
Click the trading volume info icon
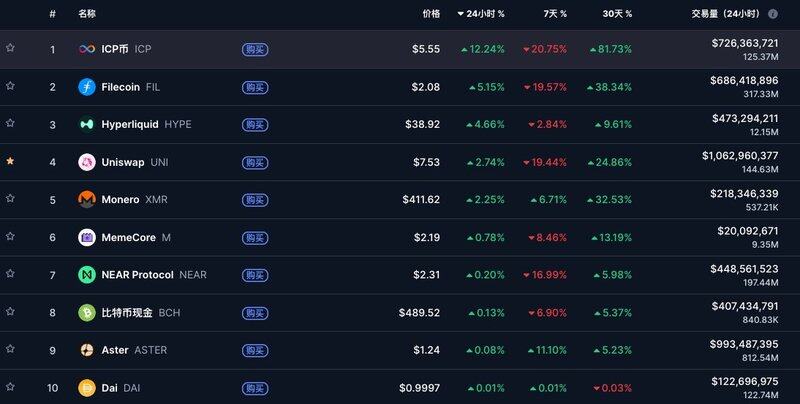[x=773, y=14]
